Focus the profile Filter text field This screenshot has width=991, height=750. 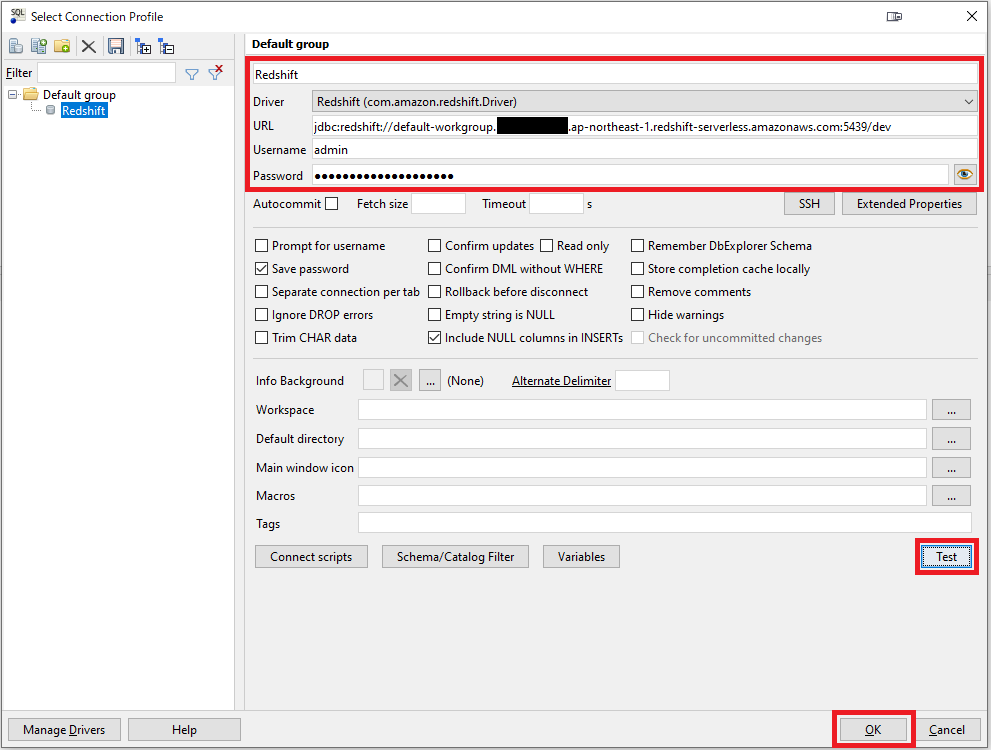(106, 73)
